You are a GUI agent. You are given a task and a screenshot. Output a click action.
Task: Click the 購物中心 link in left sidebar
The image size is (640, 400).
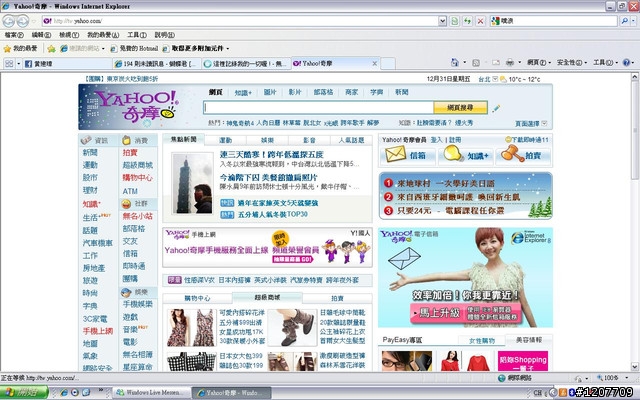pos(138,178)
